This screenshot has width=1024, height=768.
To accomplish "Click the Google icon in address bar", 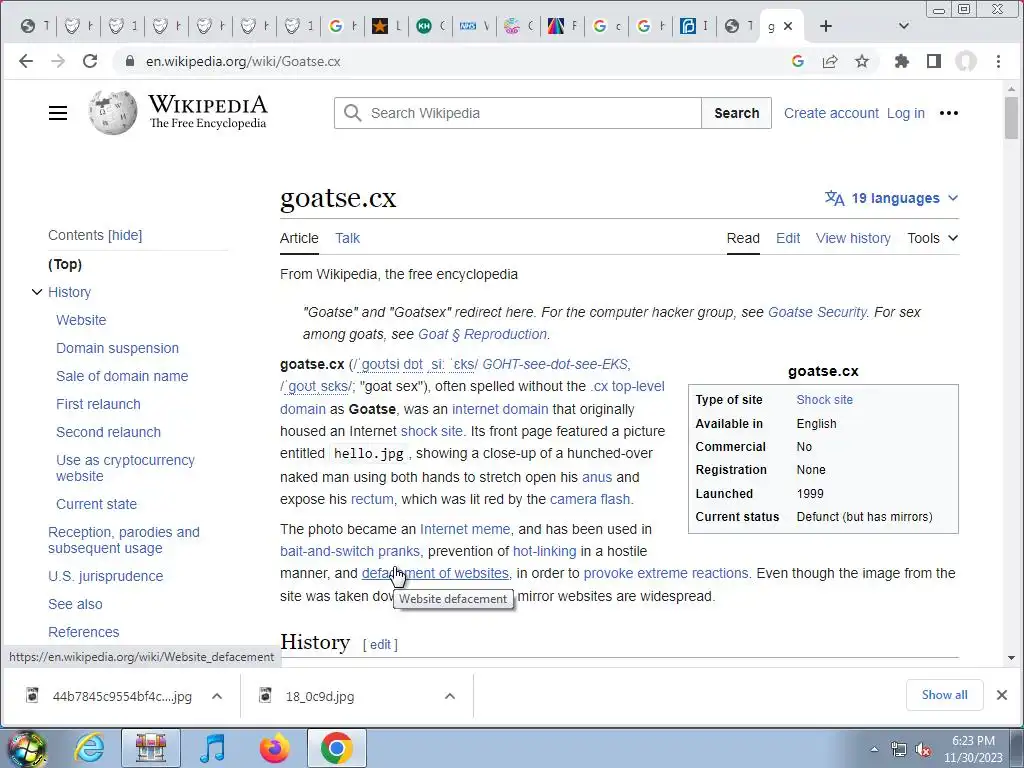I will (797, 61).
